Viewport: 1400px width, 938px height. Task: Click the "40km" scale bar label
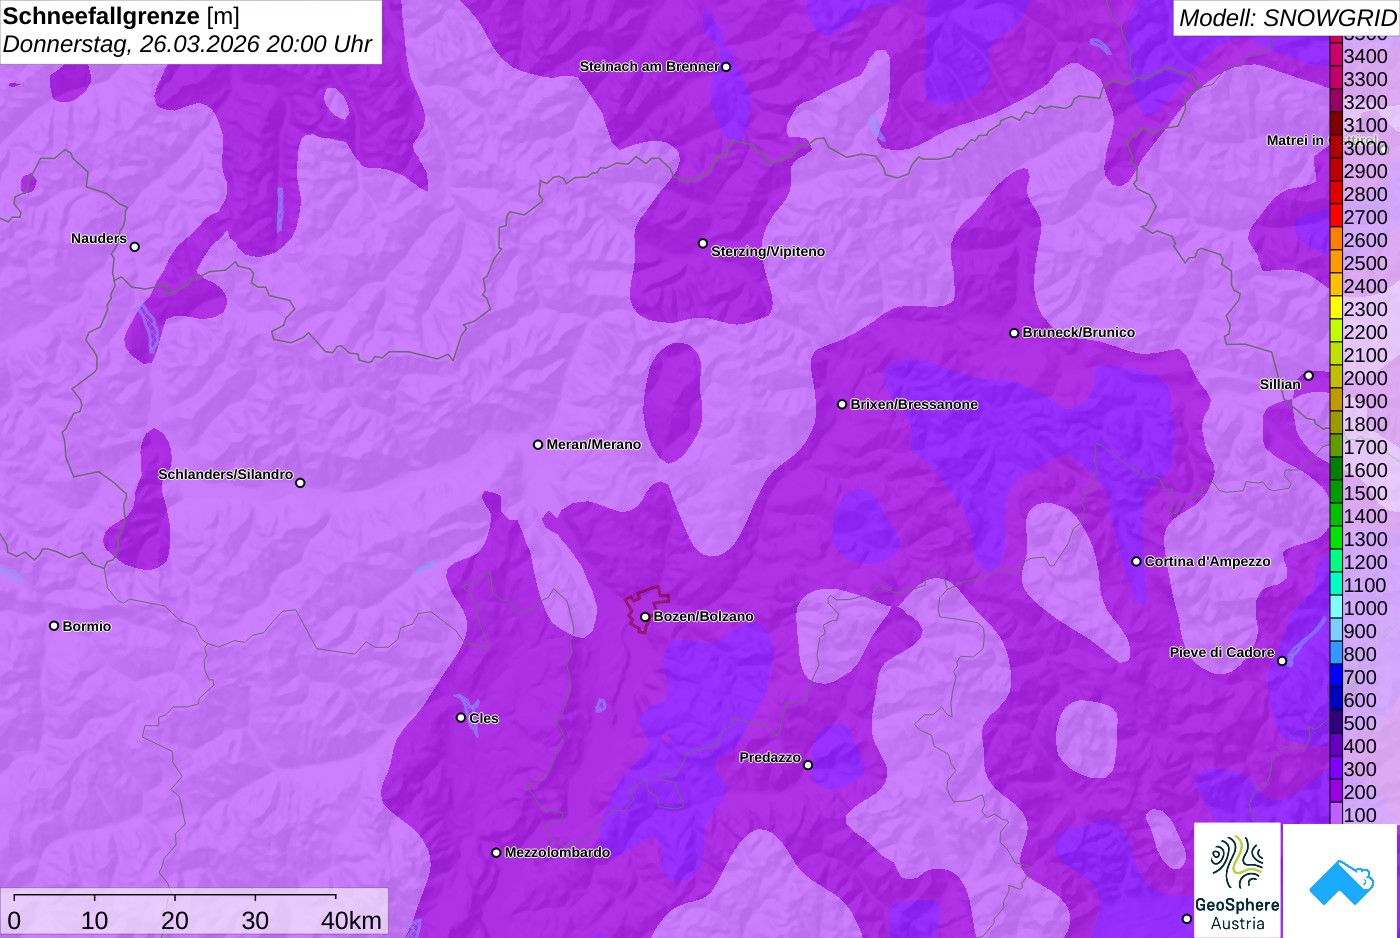pyautogui.click(x=351, y=920)
